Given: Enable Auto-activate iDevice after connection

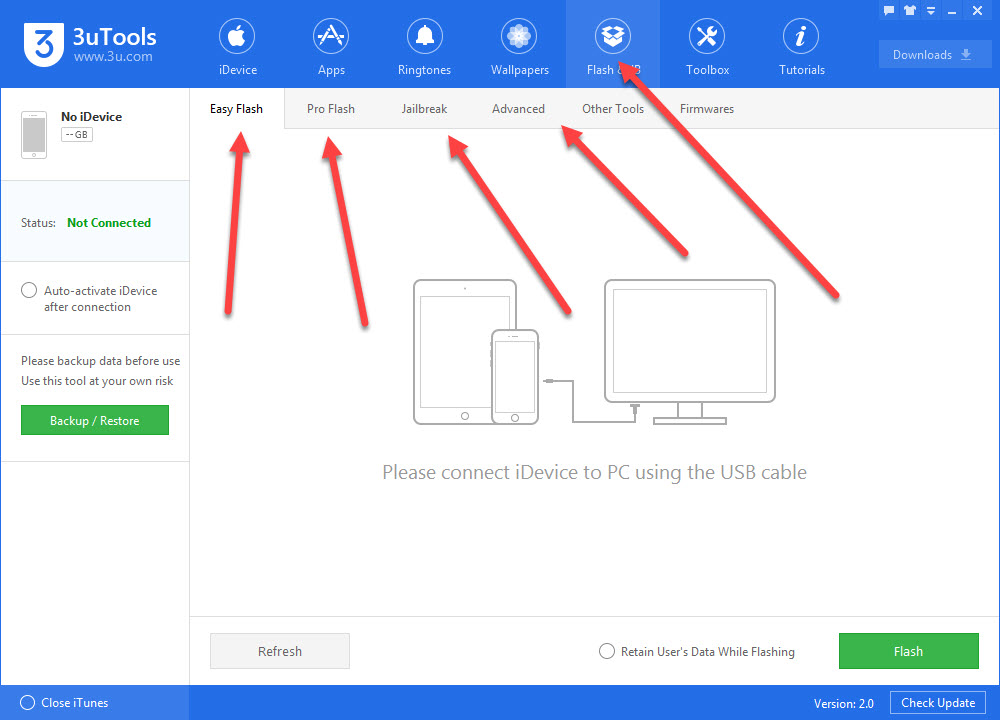Looking at the screenshot, I should 29,290.
